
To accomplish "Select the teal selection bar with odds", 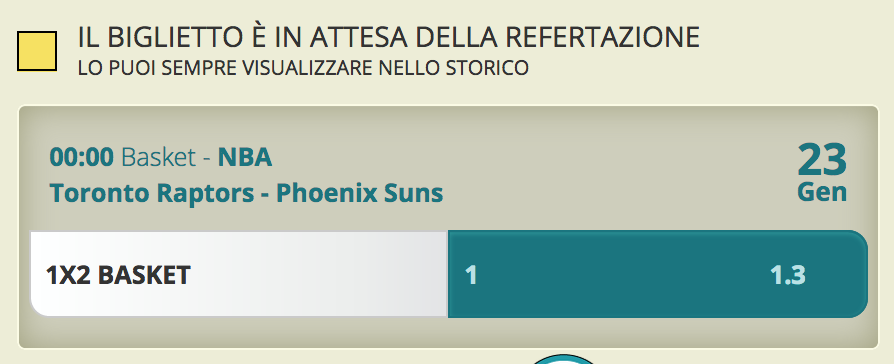I will 657,274.
